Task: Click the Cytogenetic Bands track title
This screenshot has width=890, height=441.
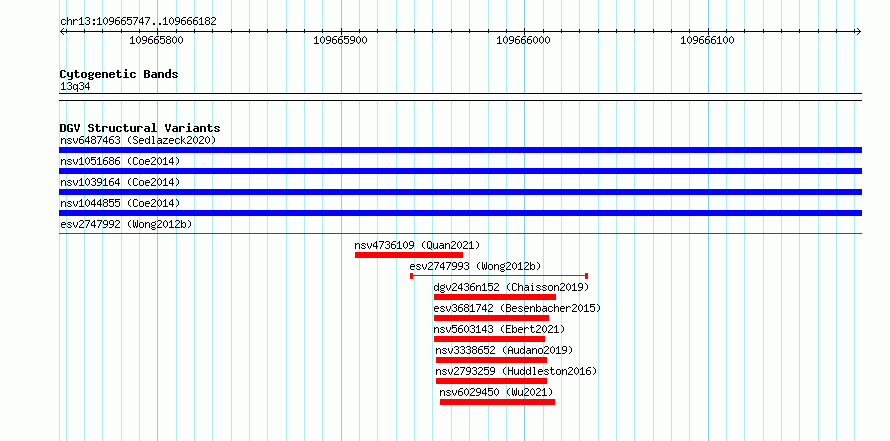Action: [x=119, y=74]
